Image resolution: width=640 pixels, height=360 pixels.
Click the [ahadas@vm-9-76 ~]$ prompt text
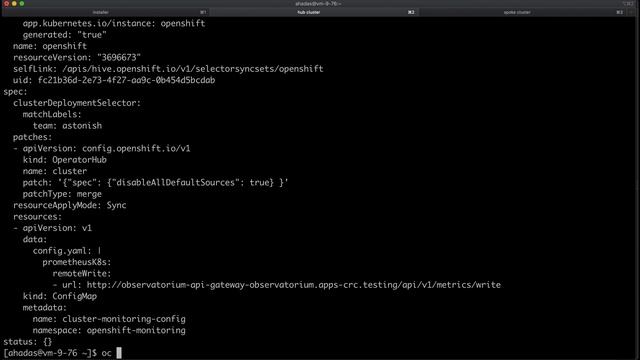[50, 353]
